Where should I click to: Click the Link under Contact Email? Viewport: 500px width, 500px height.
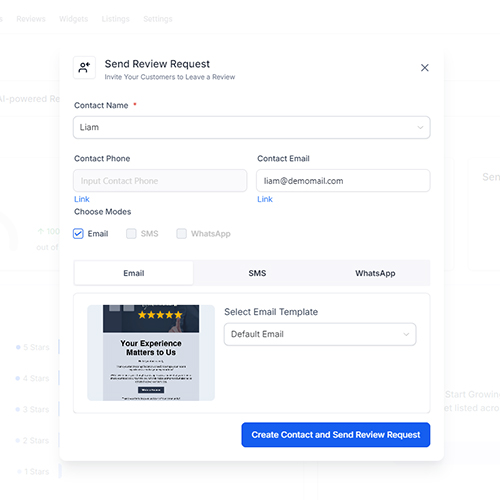[x=265, y=199]
